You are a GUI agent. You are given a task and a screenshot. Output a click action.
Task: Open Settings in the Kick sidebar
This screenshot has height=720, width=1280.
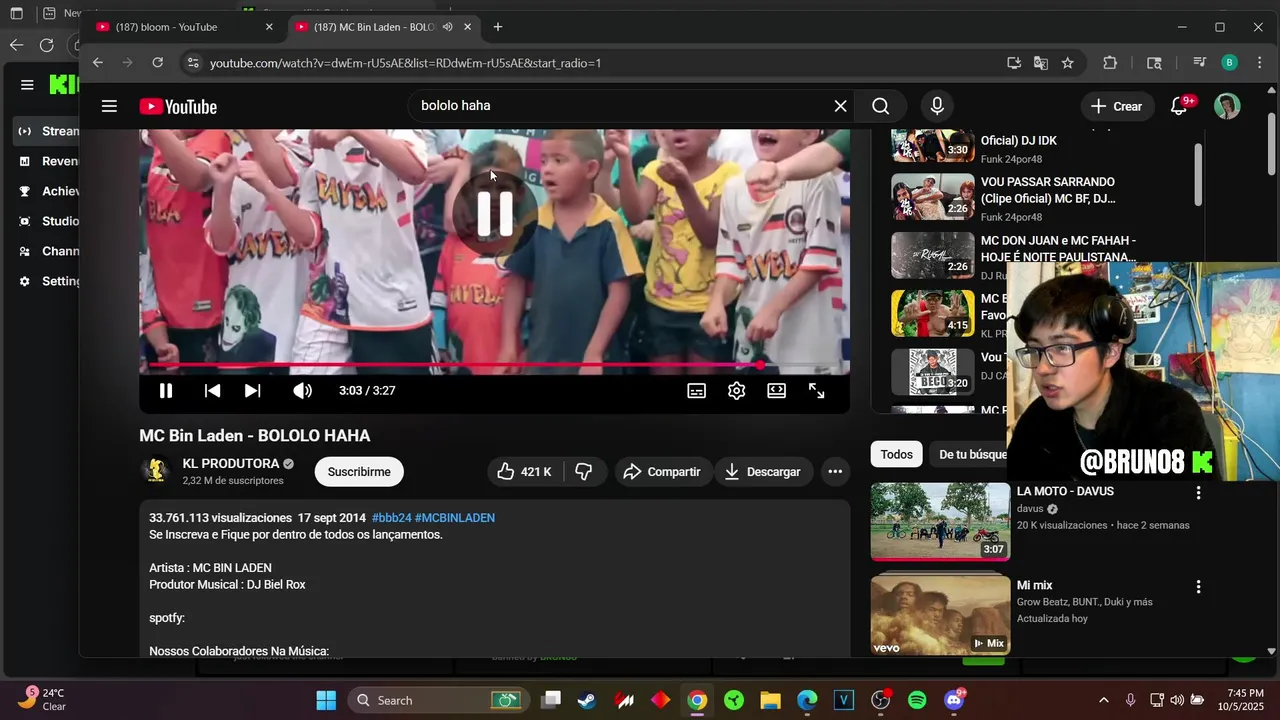48,281
